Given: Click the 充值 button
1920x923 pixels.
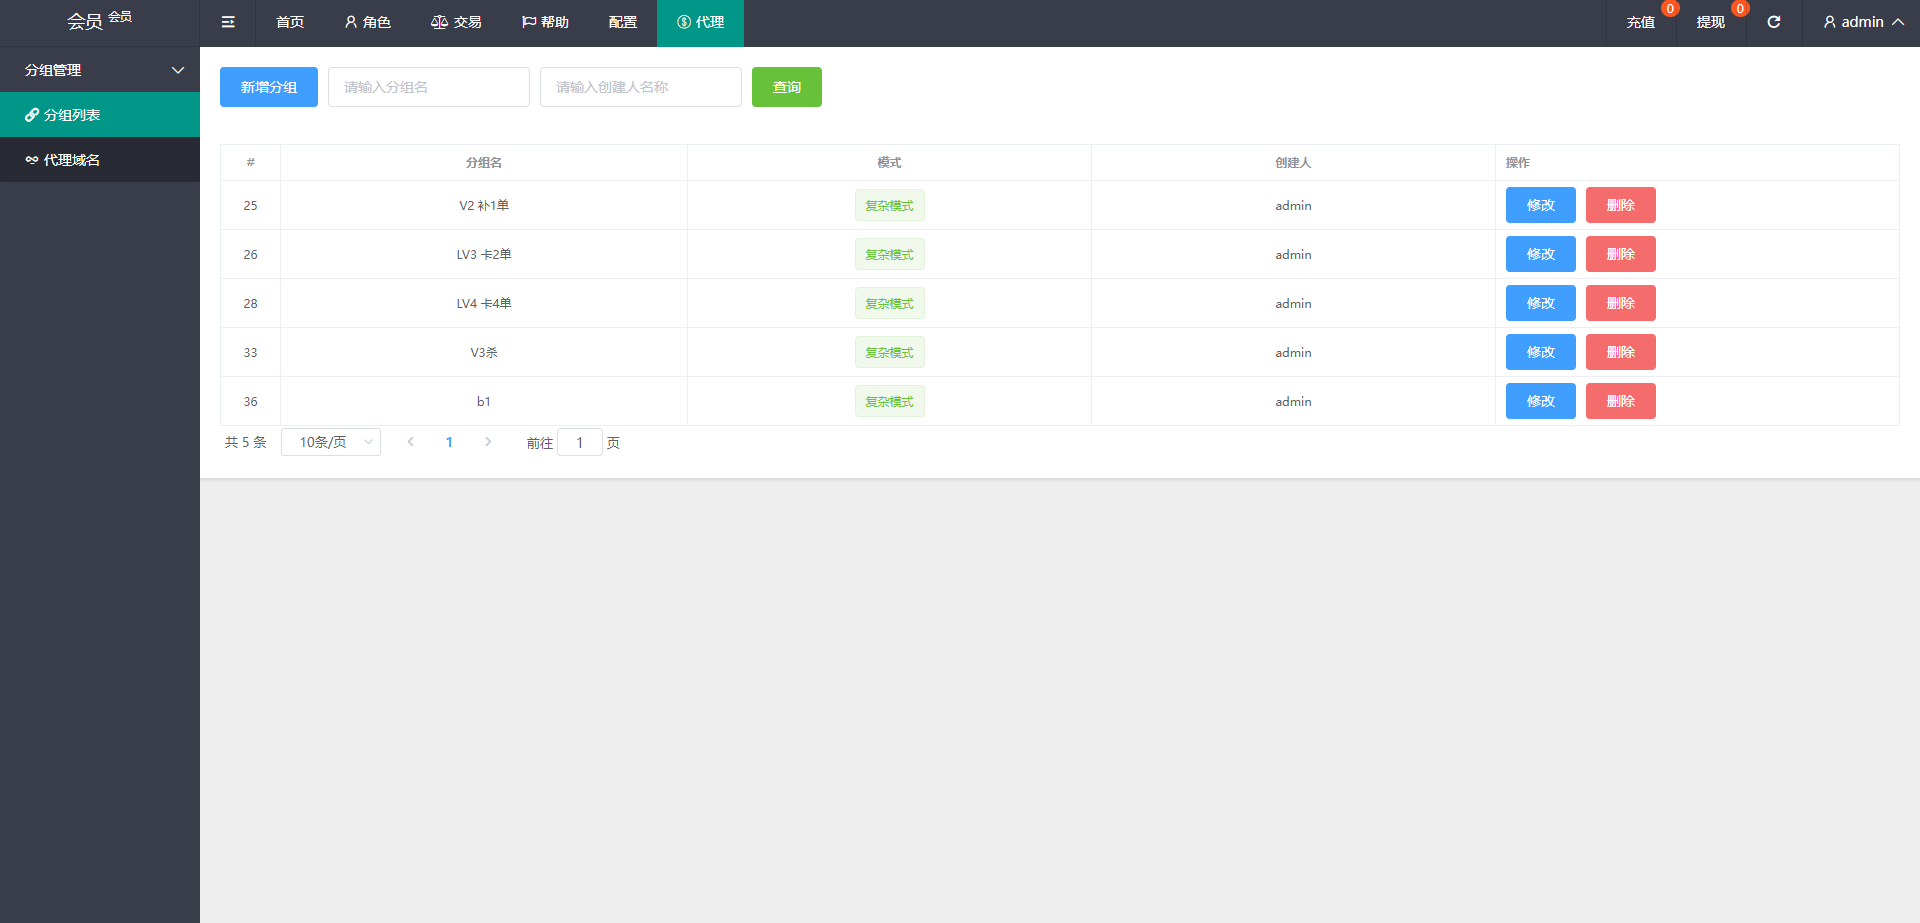Looking at the screenshot, I should tap(1641, 22).
